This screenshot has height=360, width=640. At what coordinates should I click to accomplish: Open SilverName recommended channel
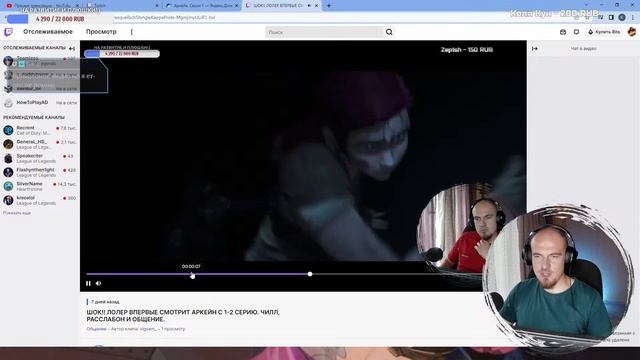(40, 186)
